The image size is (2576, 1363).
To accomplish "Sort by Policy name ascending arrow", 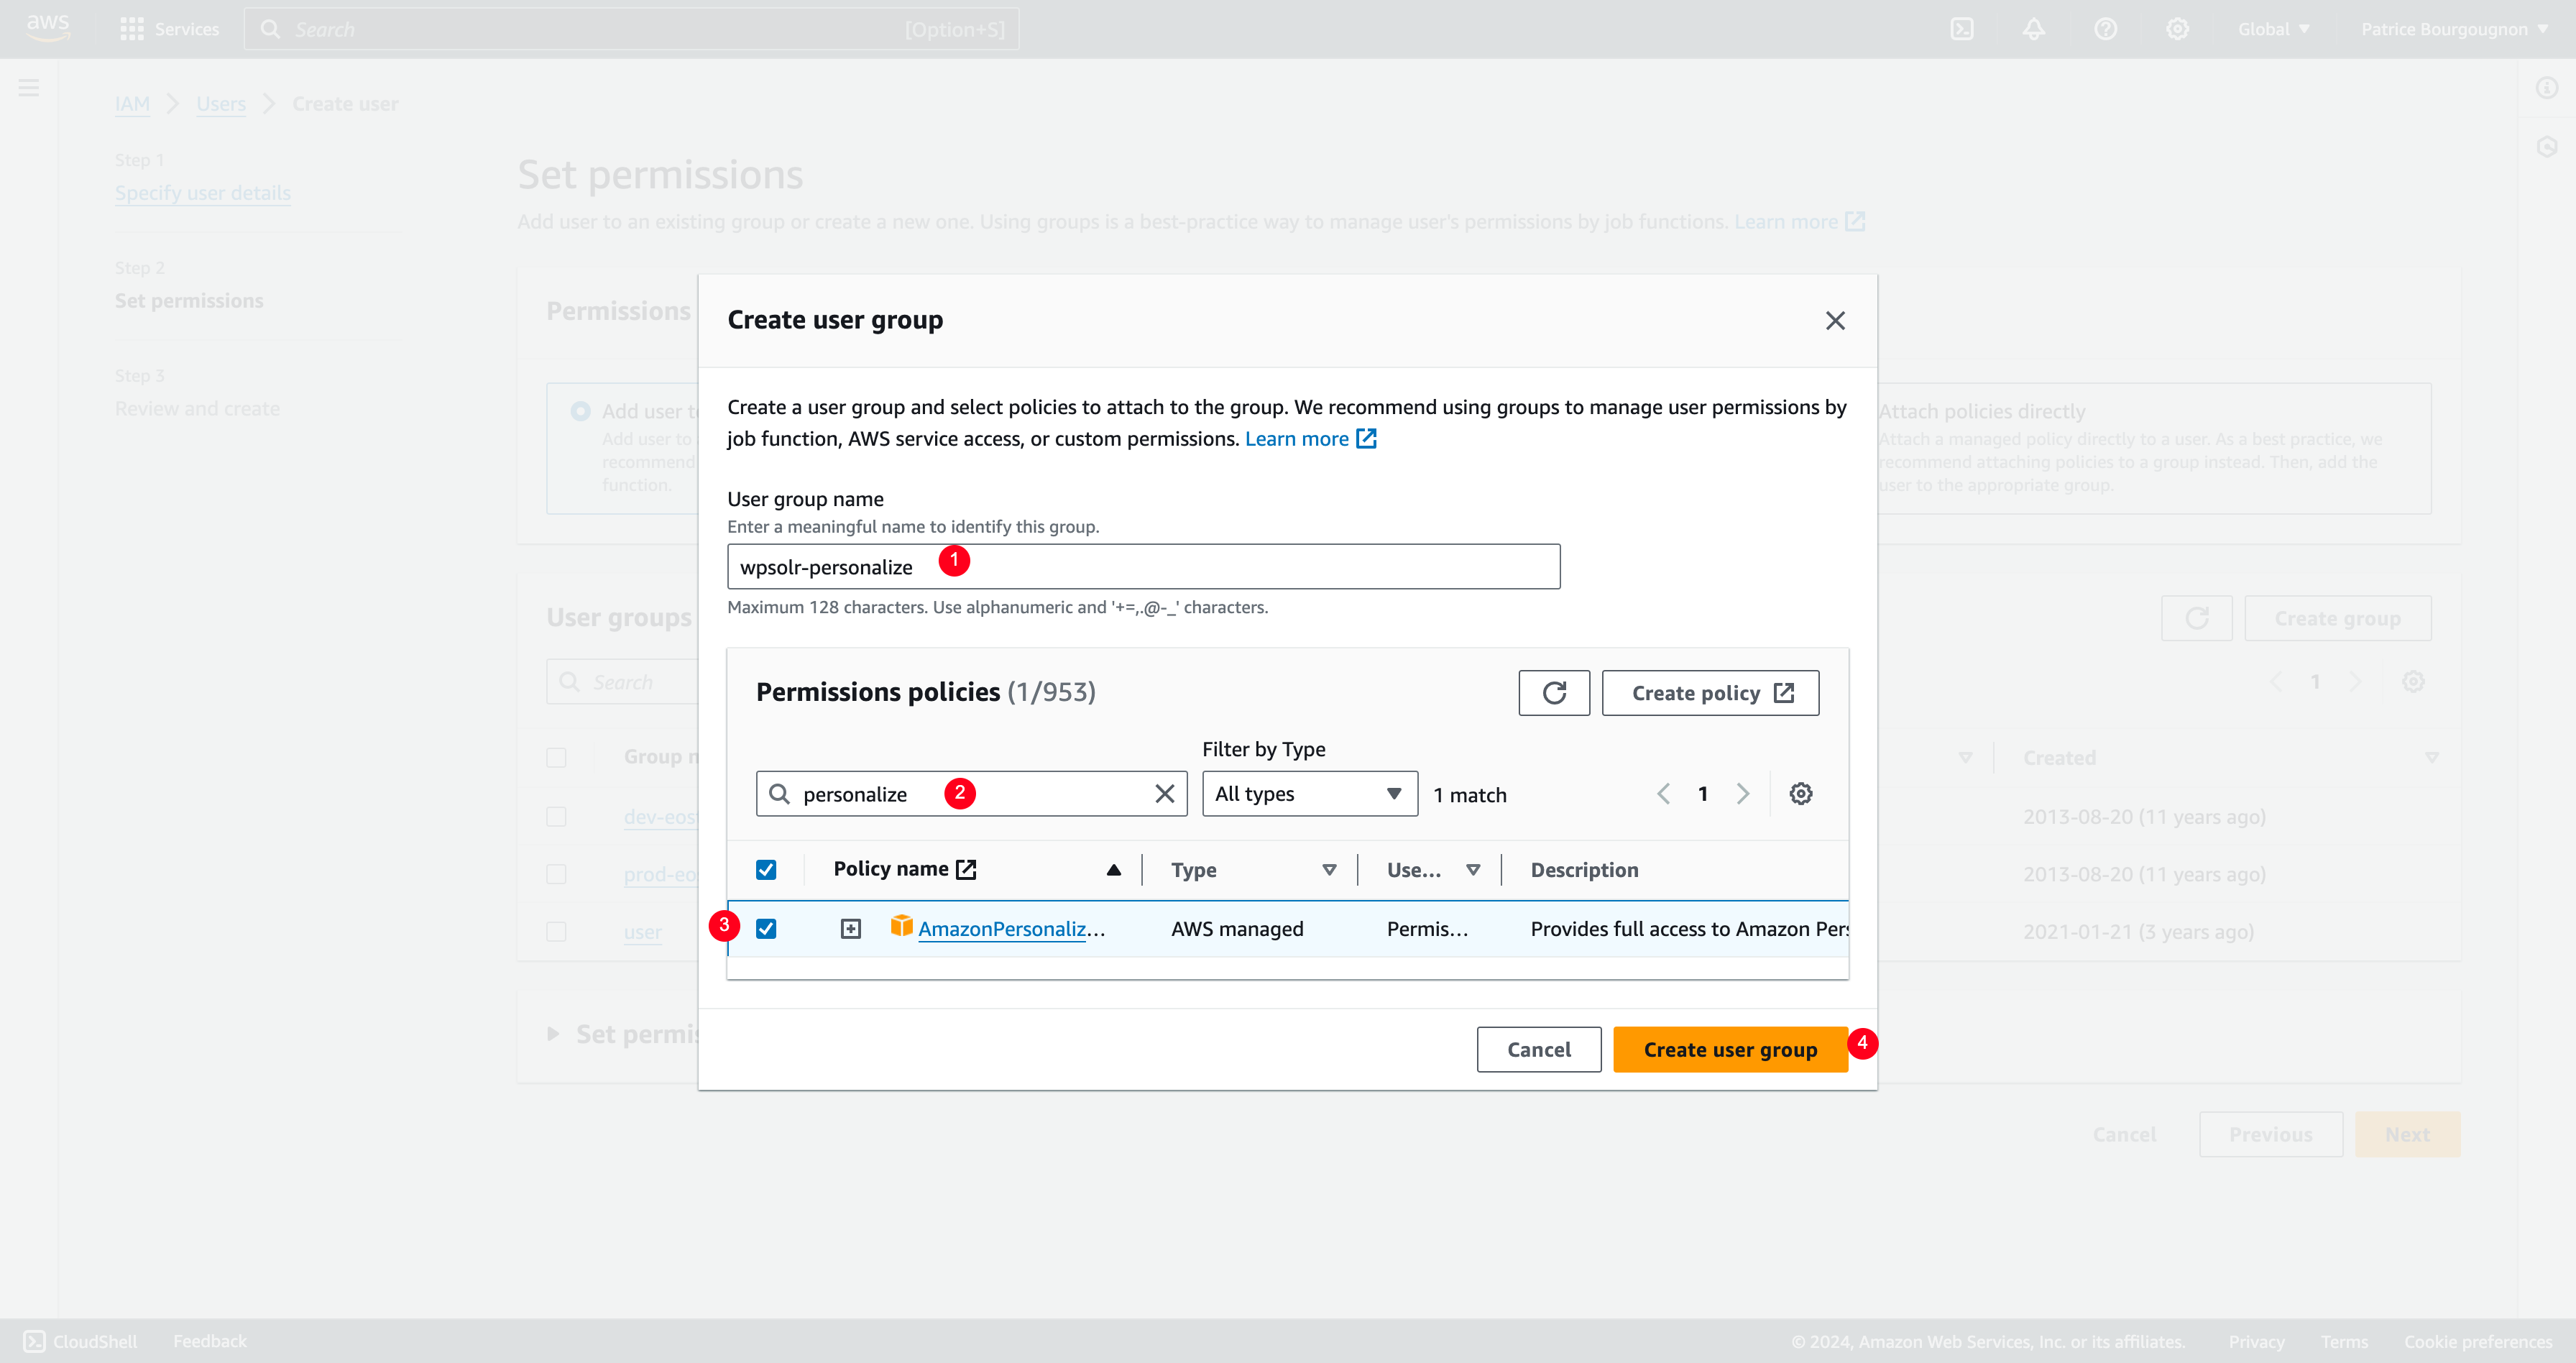I will [1113, 870].
